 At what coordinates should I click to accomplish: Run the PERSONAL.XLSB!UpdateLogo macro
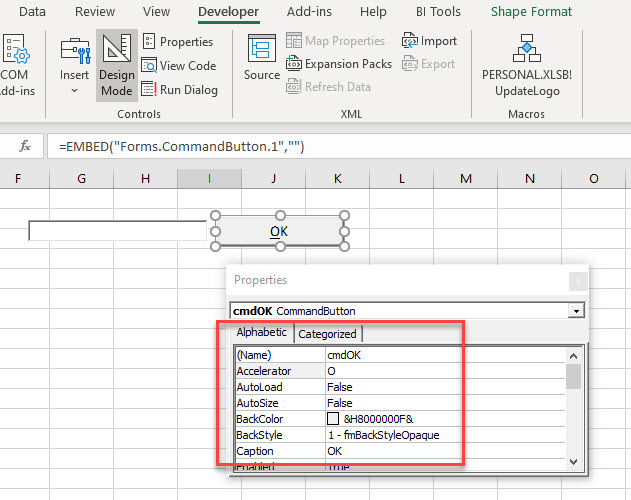(x=526, y=64)
